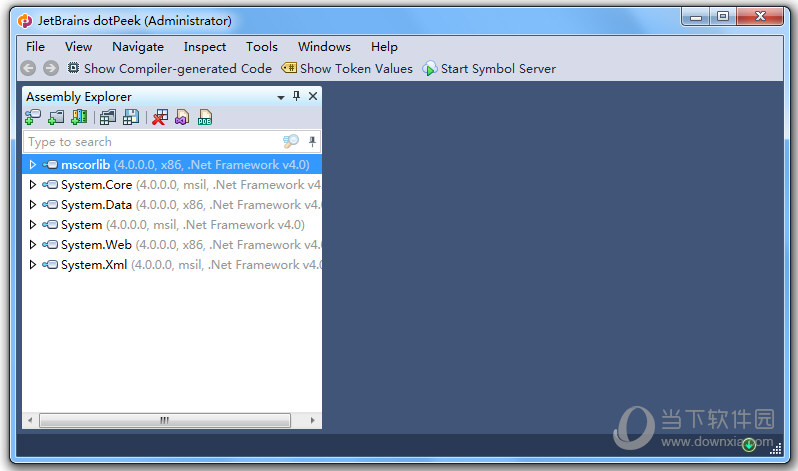
Task: Click the Export to Project icon
Action: (182, 118)
